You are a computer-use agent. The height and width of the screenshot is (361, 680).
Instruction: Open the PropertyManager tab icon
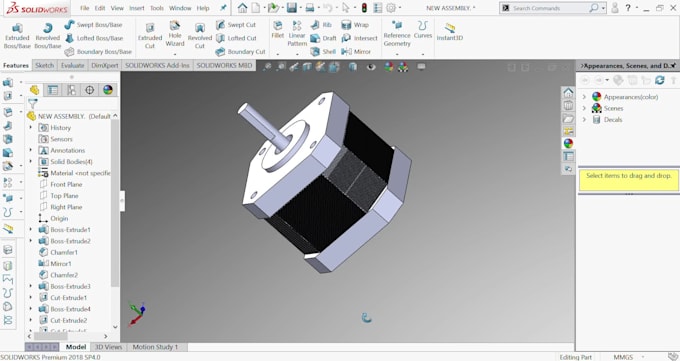[53, 90]
